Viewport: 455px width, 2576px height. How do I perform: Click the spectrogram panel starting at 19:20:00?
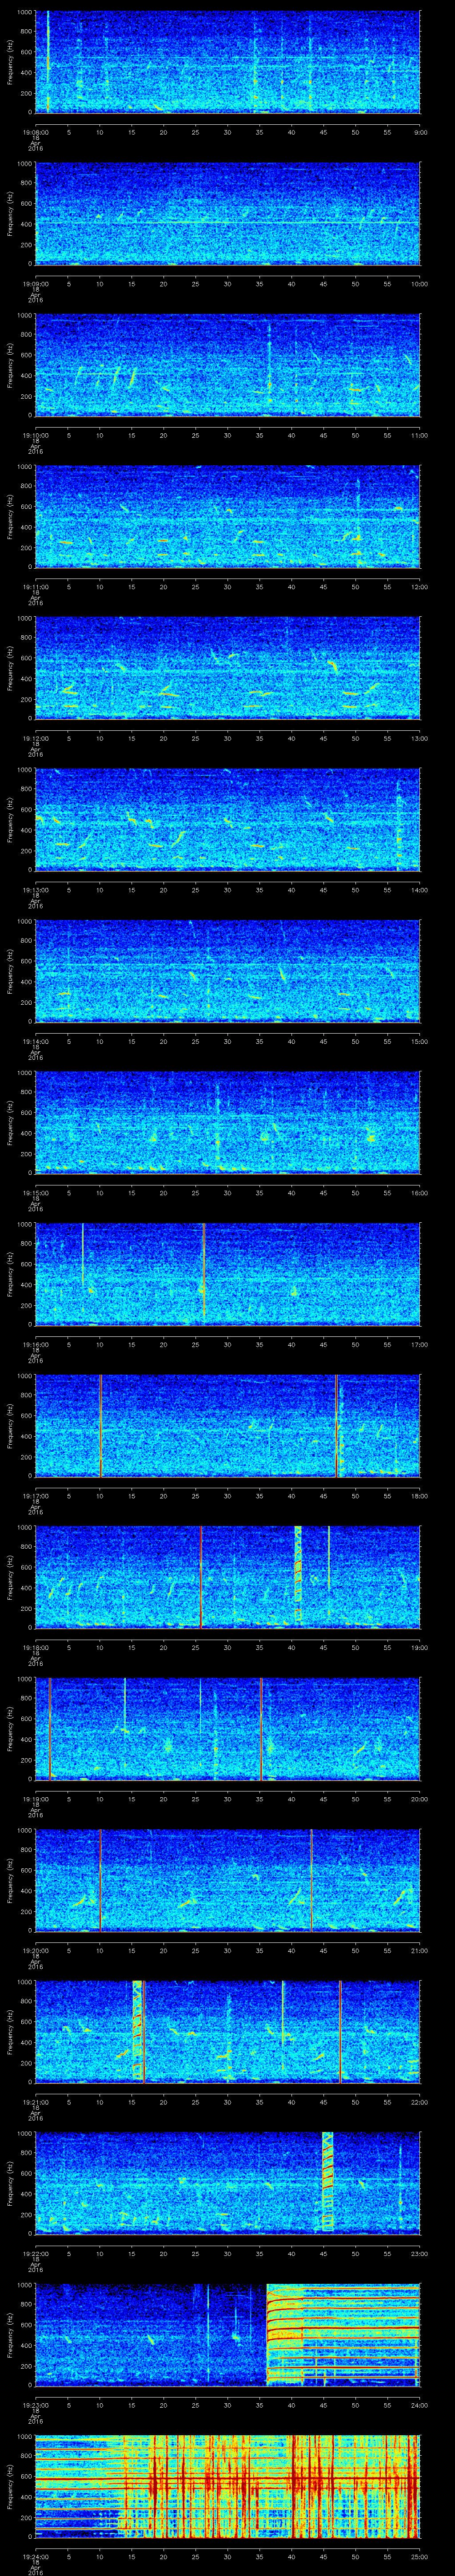click(227, 1879)
